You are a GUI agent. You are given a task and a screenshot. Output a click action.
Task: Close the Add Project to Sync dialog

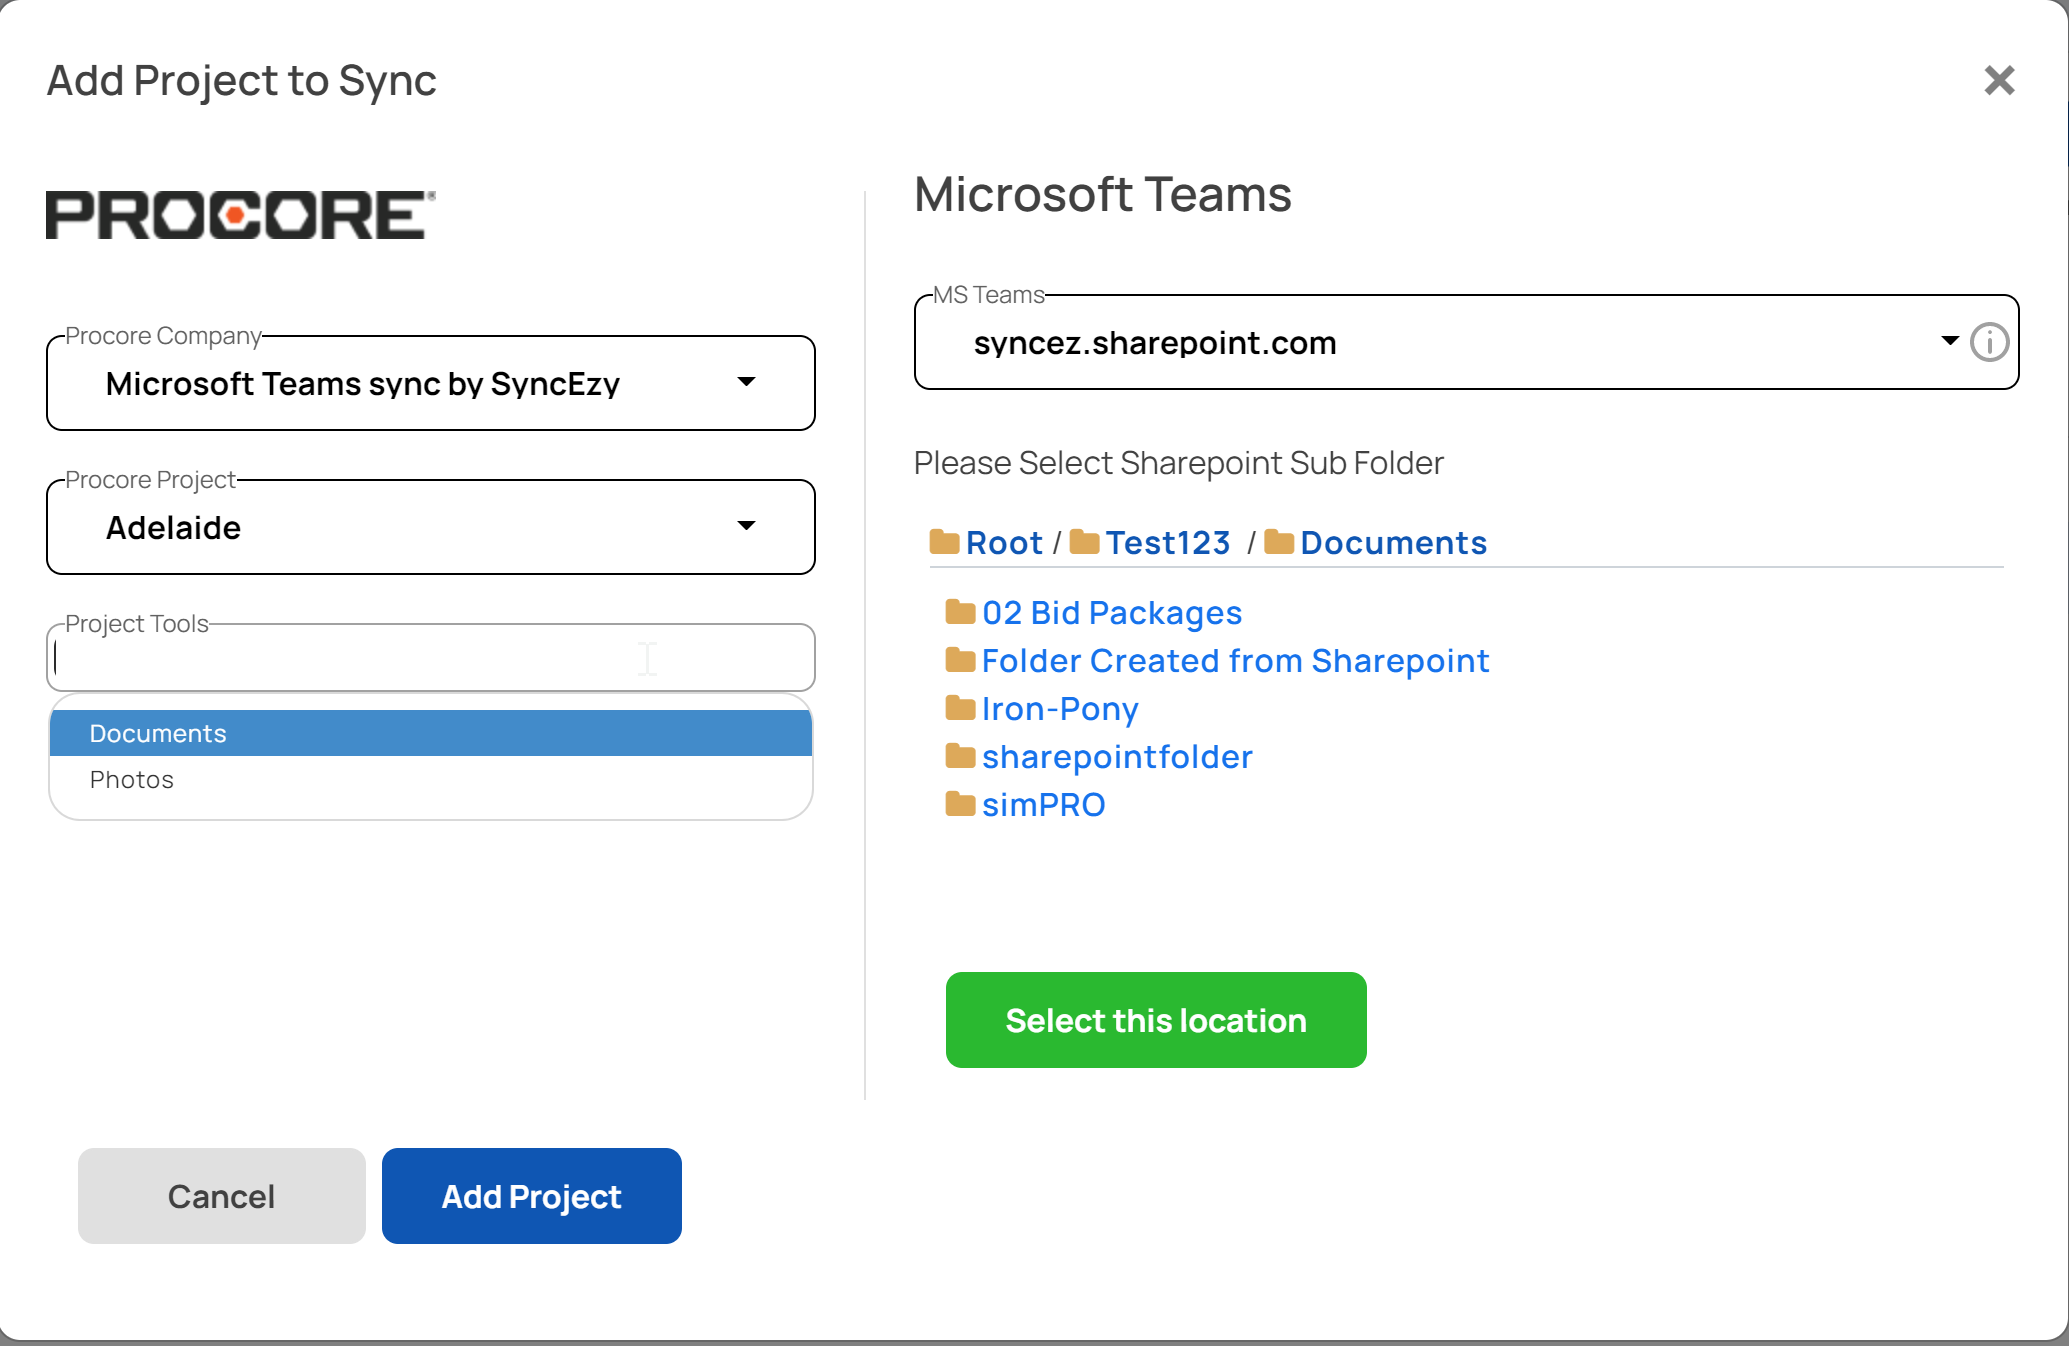tap(1999, 80)
